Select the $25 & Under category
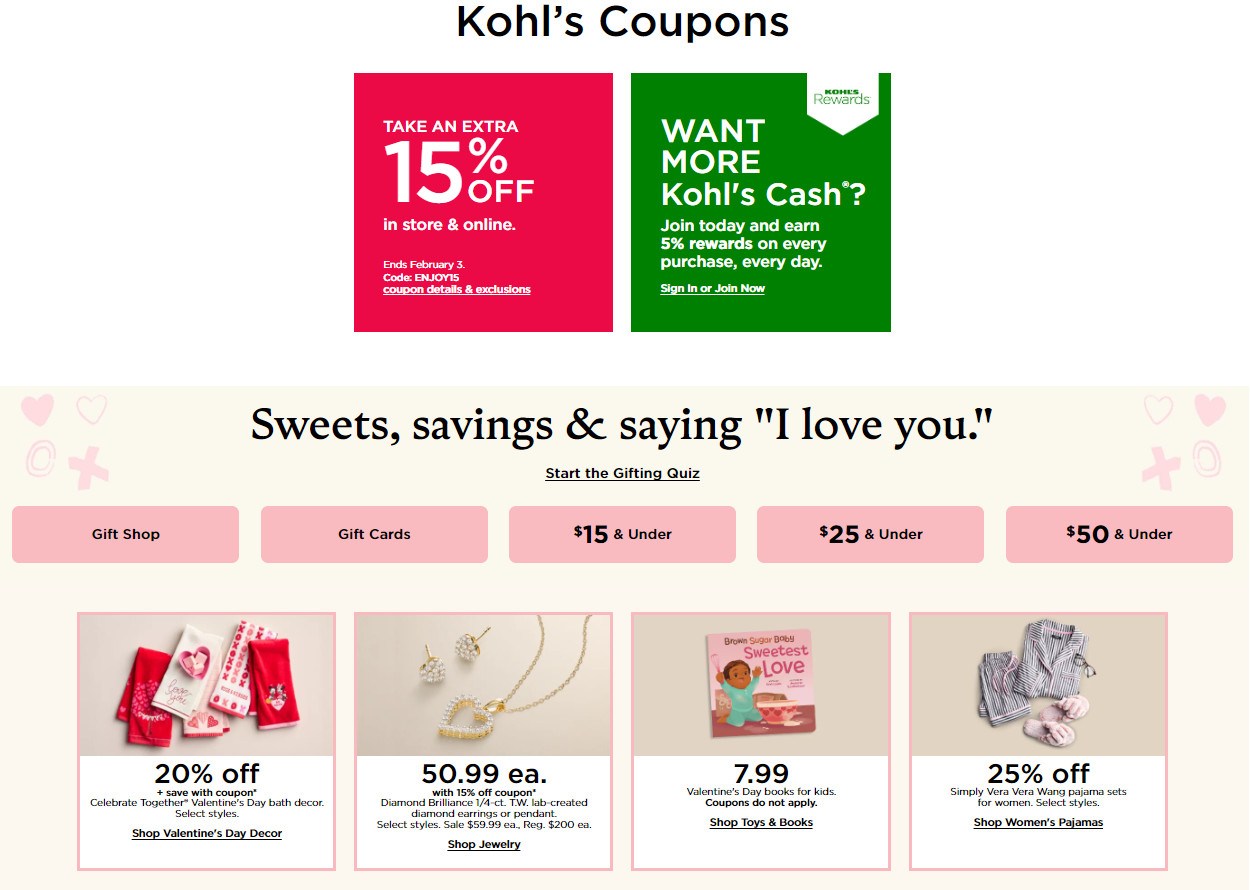Image resolution: width=1250 pixels, height=890 pixels. [x=869, y=534]
